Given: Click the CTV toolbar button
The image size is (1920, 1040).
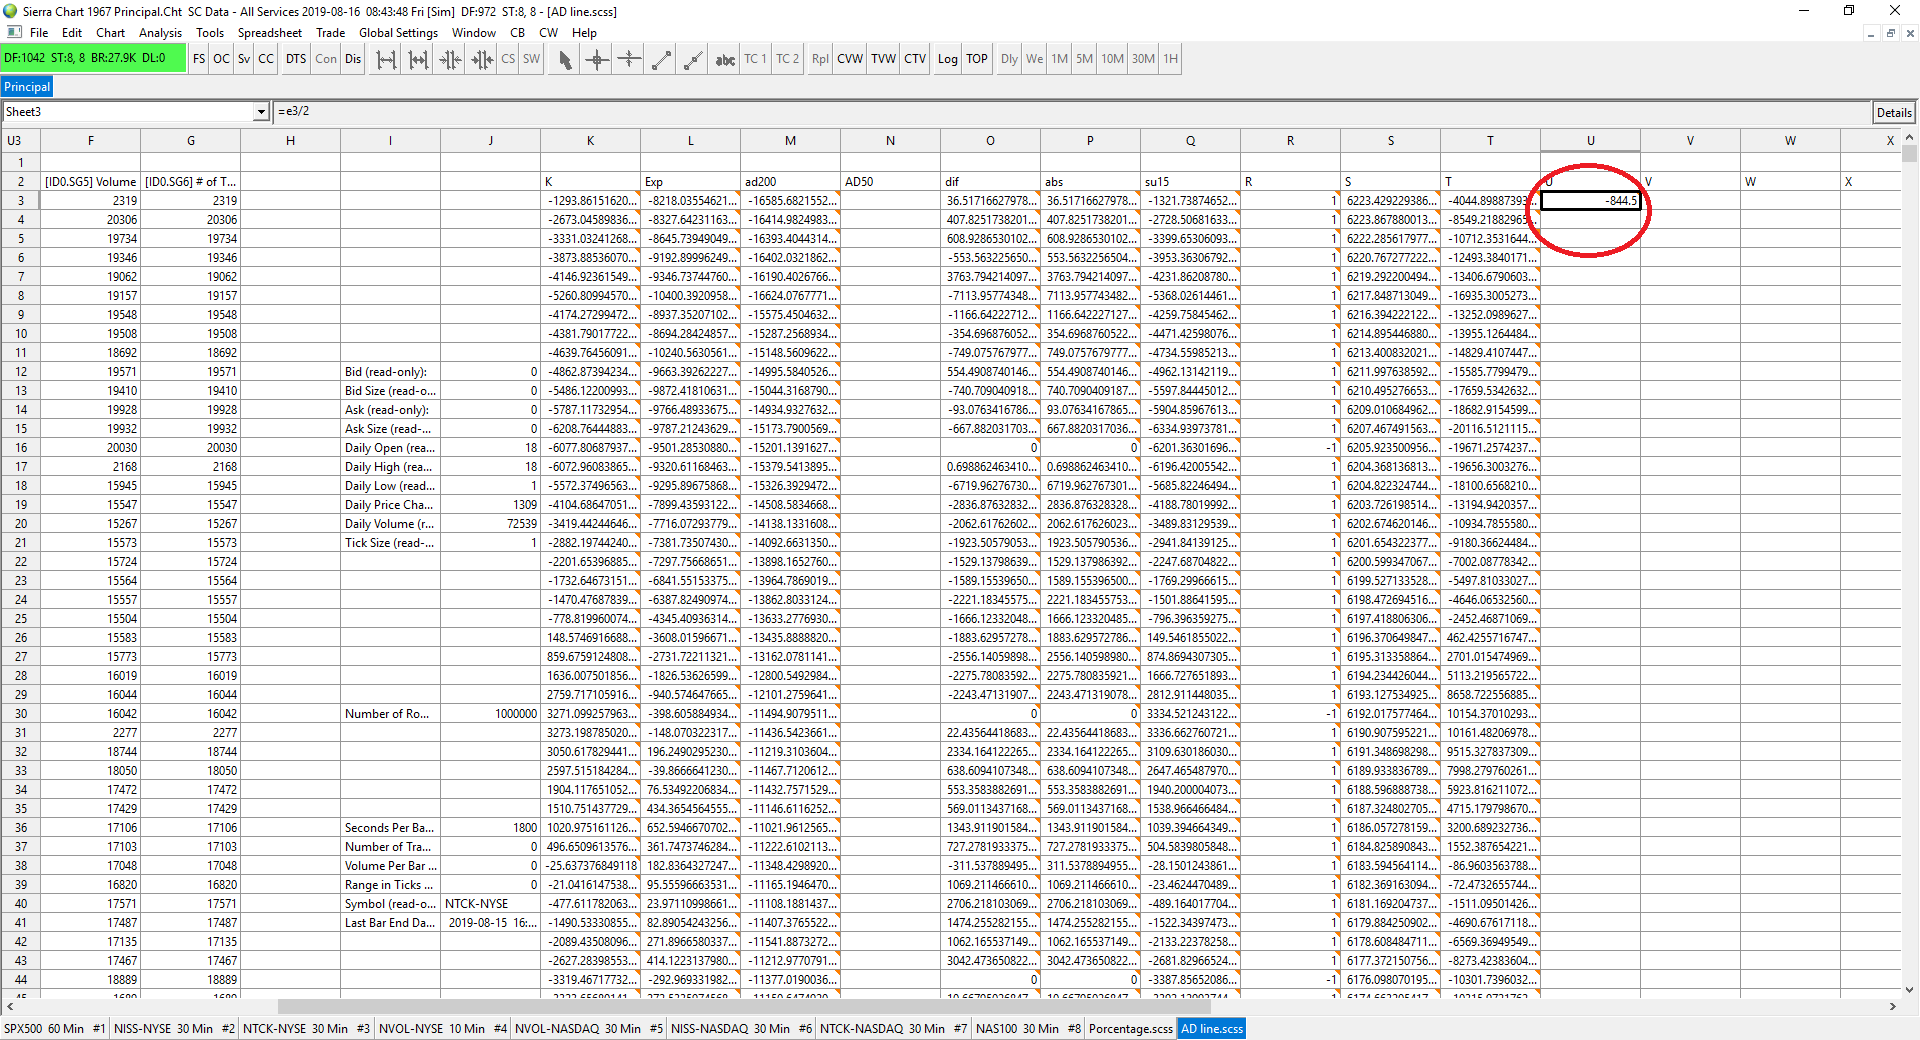Looking at the screenshot, I should (x=915, y=59).
